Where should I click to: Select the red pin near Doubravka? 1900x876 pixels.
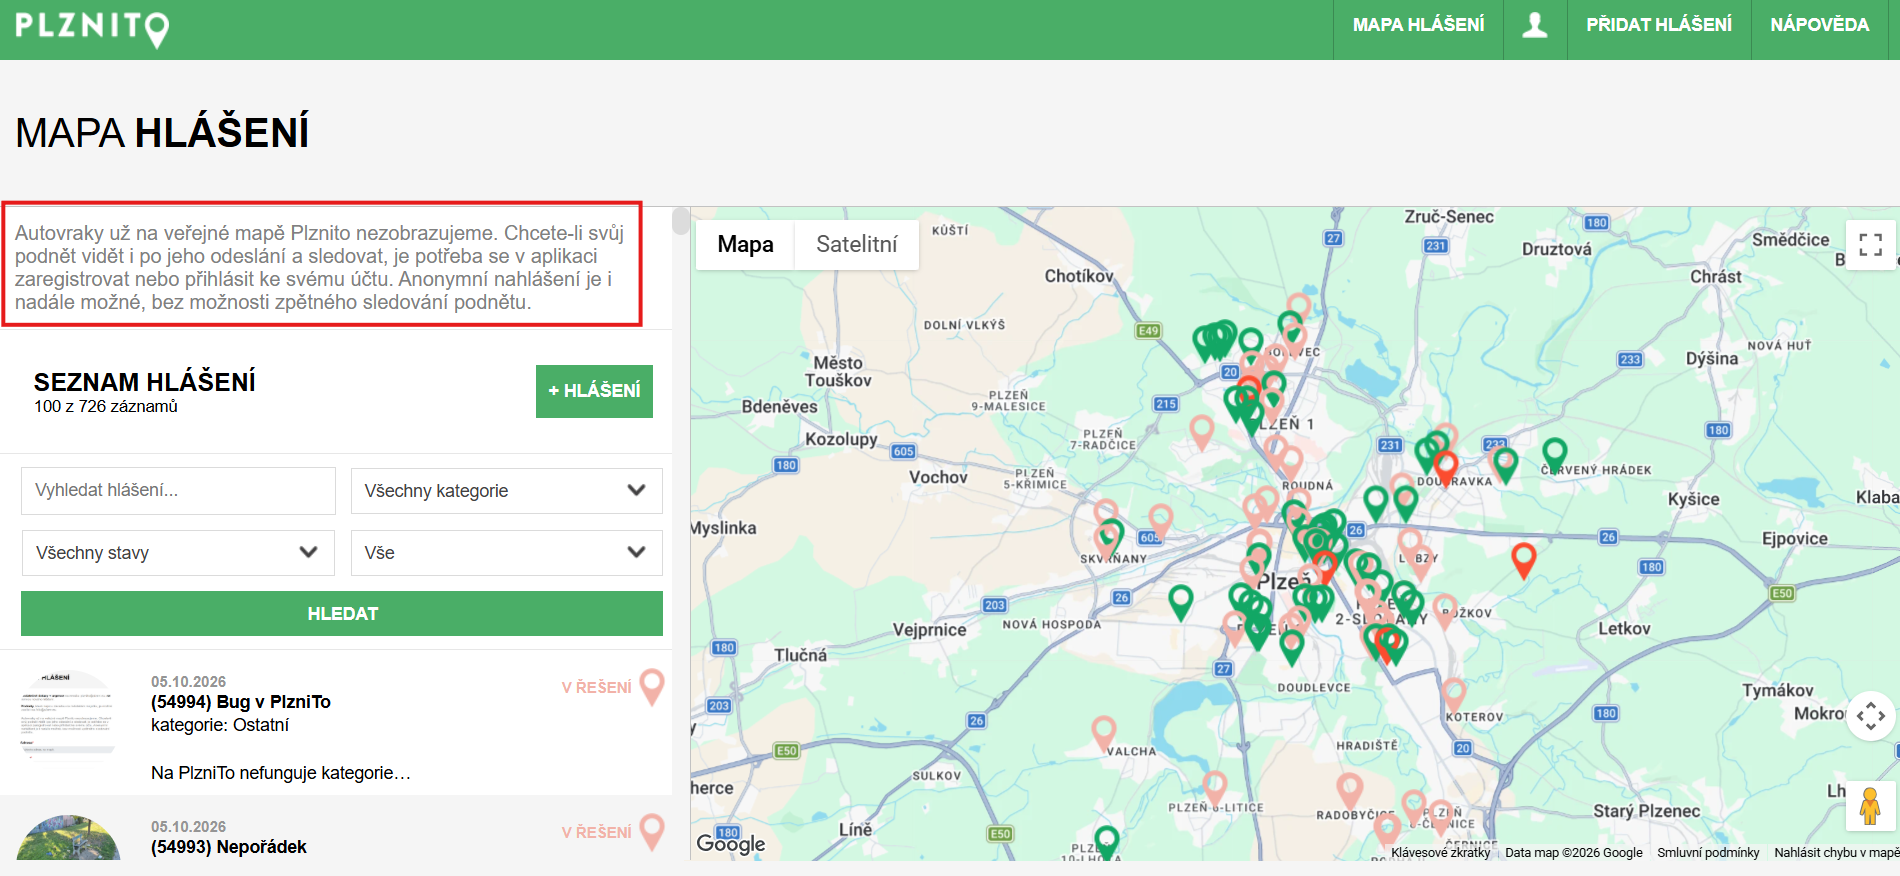(1445, 467)
